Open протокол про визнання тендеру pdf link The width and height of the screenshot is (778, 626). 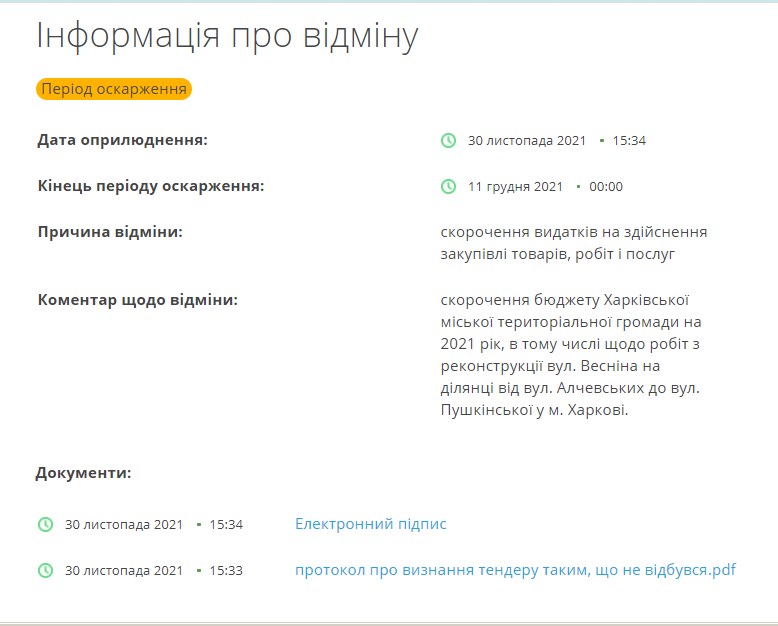tap(516, 570)
